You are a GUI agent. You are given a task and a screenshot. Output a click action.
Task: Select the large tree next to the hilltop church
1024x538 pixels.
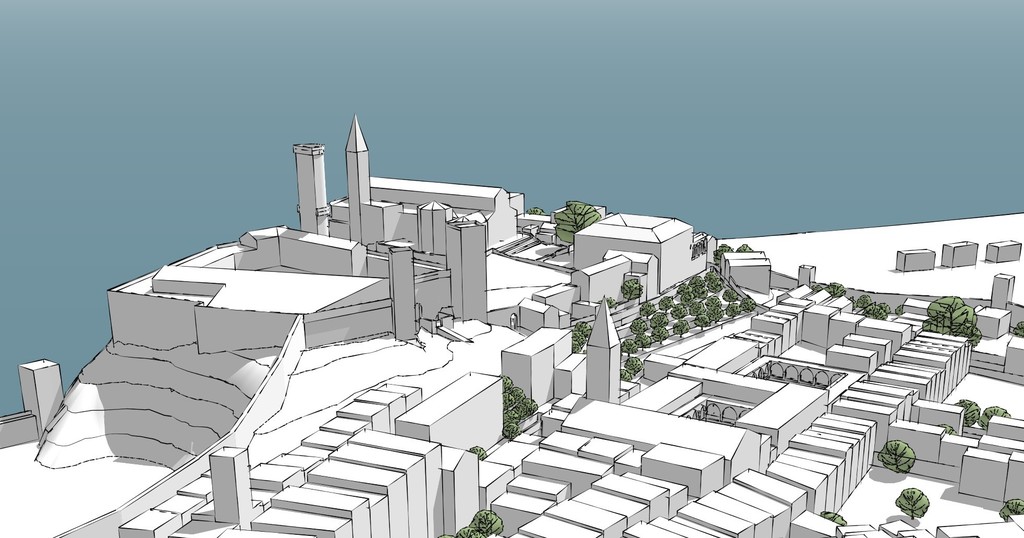click(577, 217)
